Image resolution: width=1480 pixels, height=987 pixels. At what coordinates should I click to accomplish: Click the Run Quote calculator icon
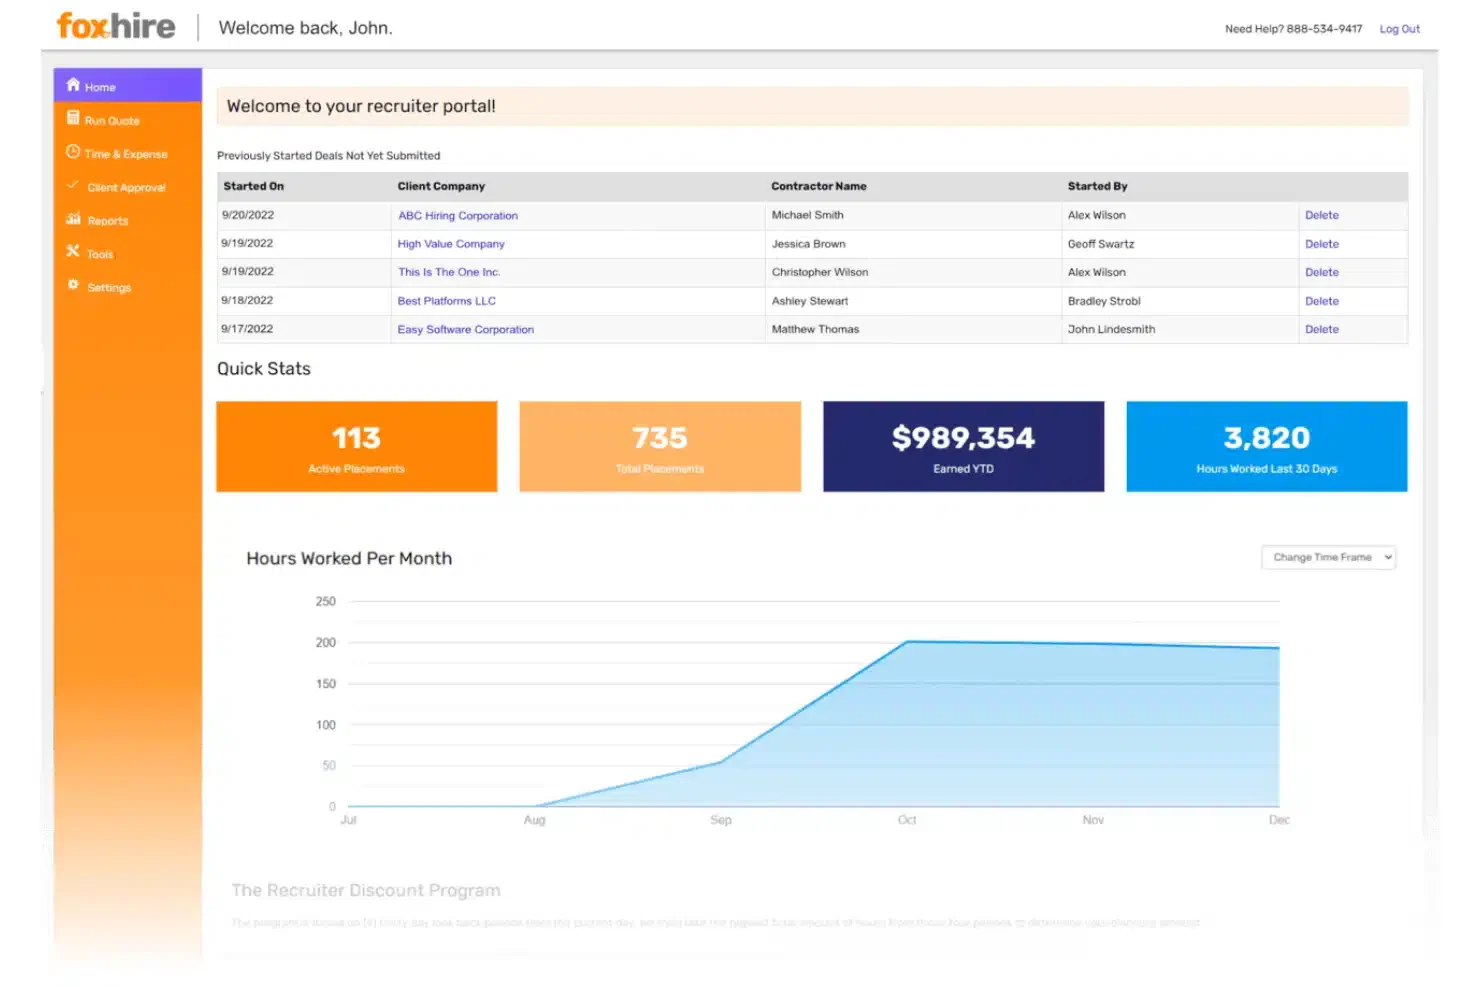pos(73,118)
